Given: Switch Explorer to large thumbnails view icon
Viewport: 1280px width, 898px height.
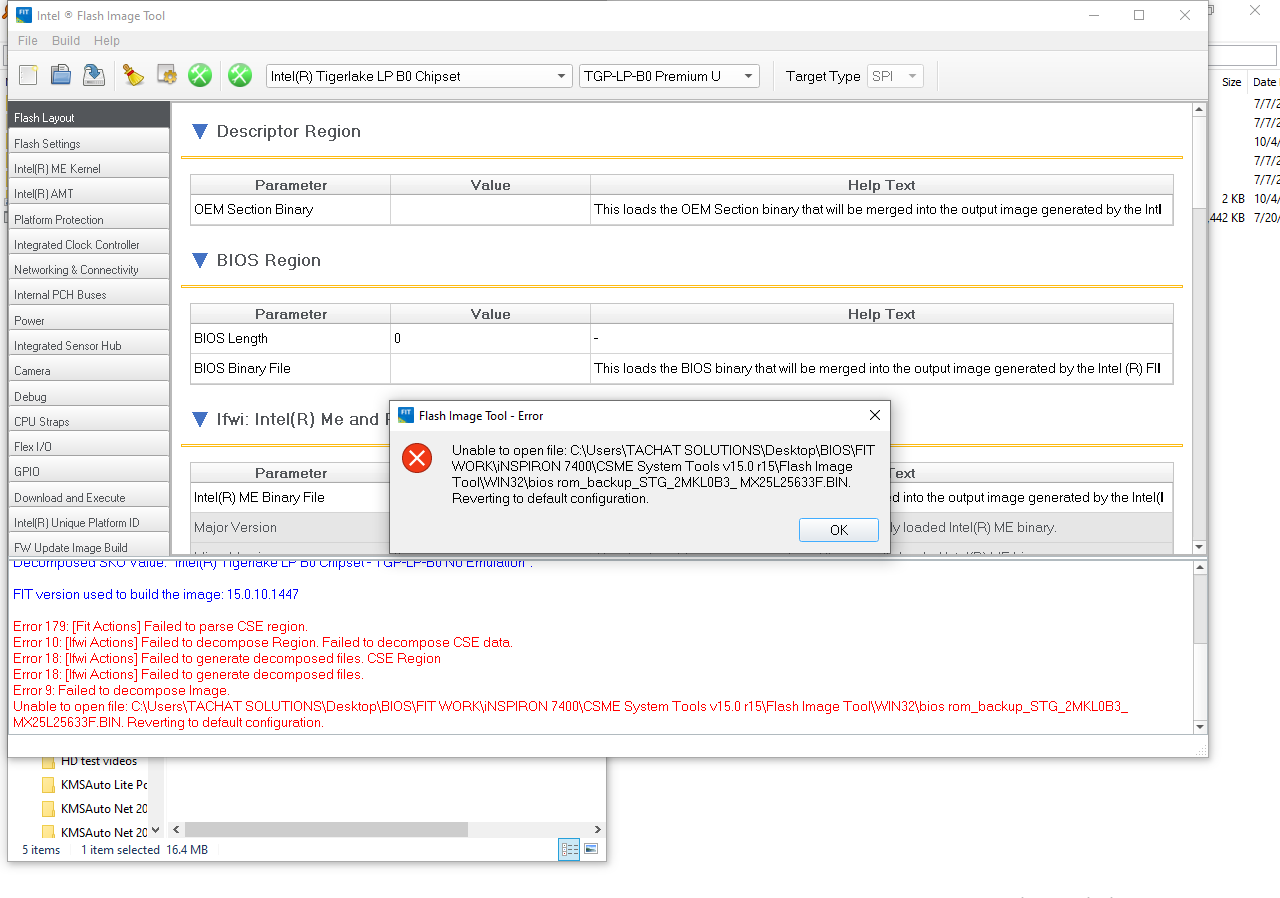Looking at the screenshot, I should click(x=591, y=849).
